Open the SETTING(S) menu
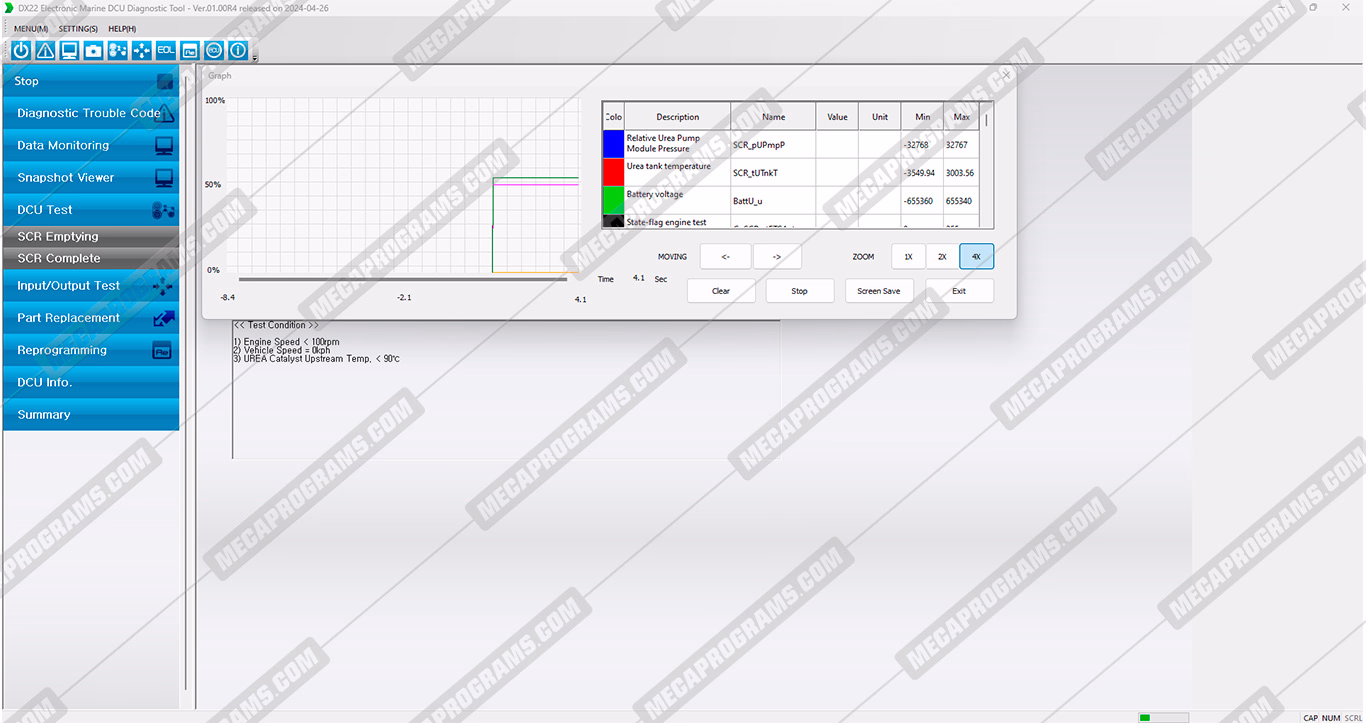The width and height of the screenshot is (1366, 723). (x=78, y=29)
